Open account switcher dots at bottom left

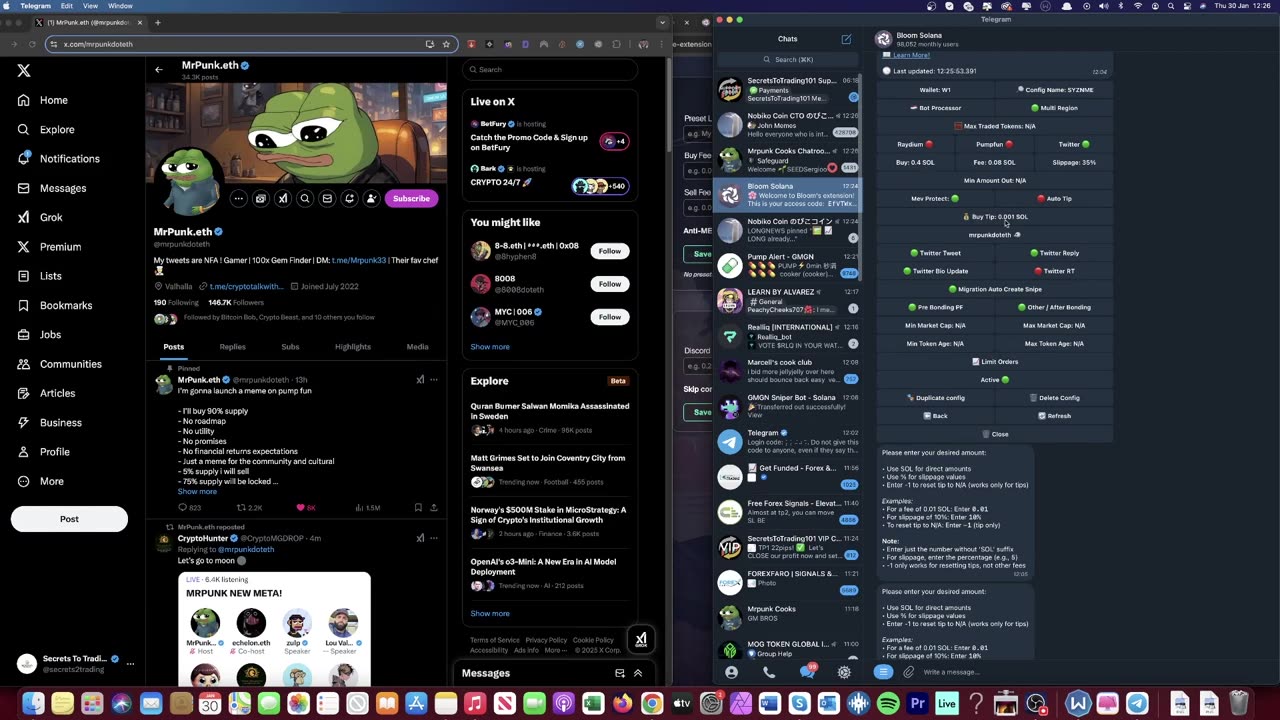130,664
